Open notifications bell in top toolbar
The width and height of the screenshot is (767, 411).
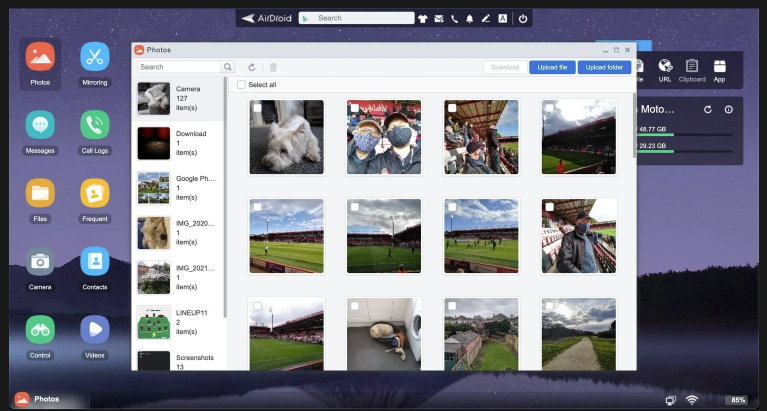(470, 18)
